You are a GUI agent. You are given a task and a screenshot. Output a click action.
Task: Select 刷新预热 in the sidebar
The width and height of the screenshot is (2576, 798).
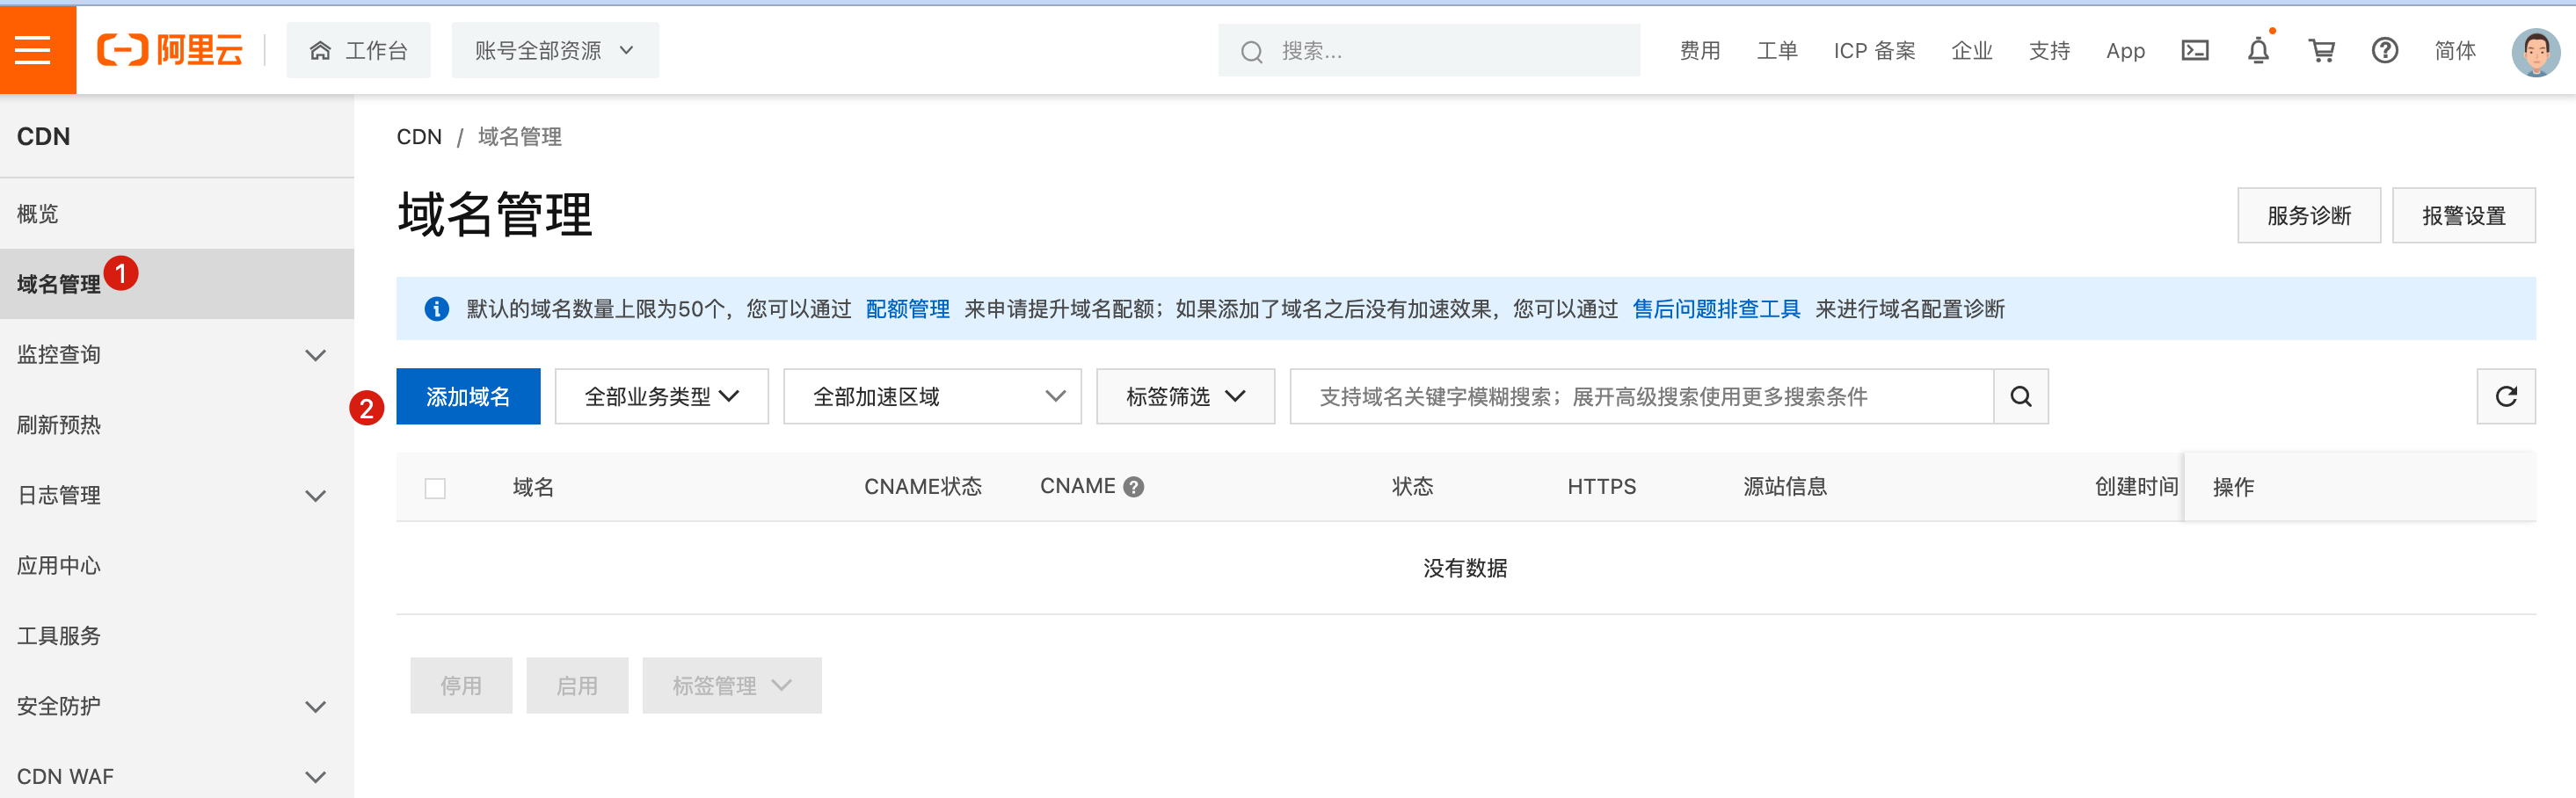click(x=59, y=425)
